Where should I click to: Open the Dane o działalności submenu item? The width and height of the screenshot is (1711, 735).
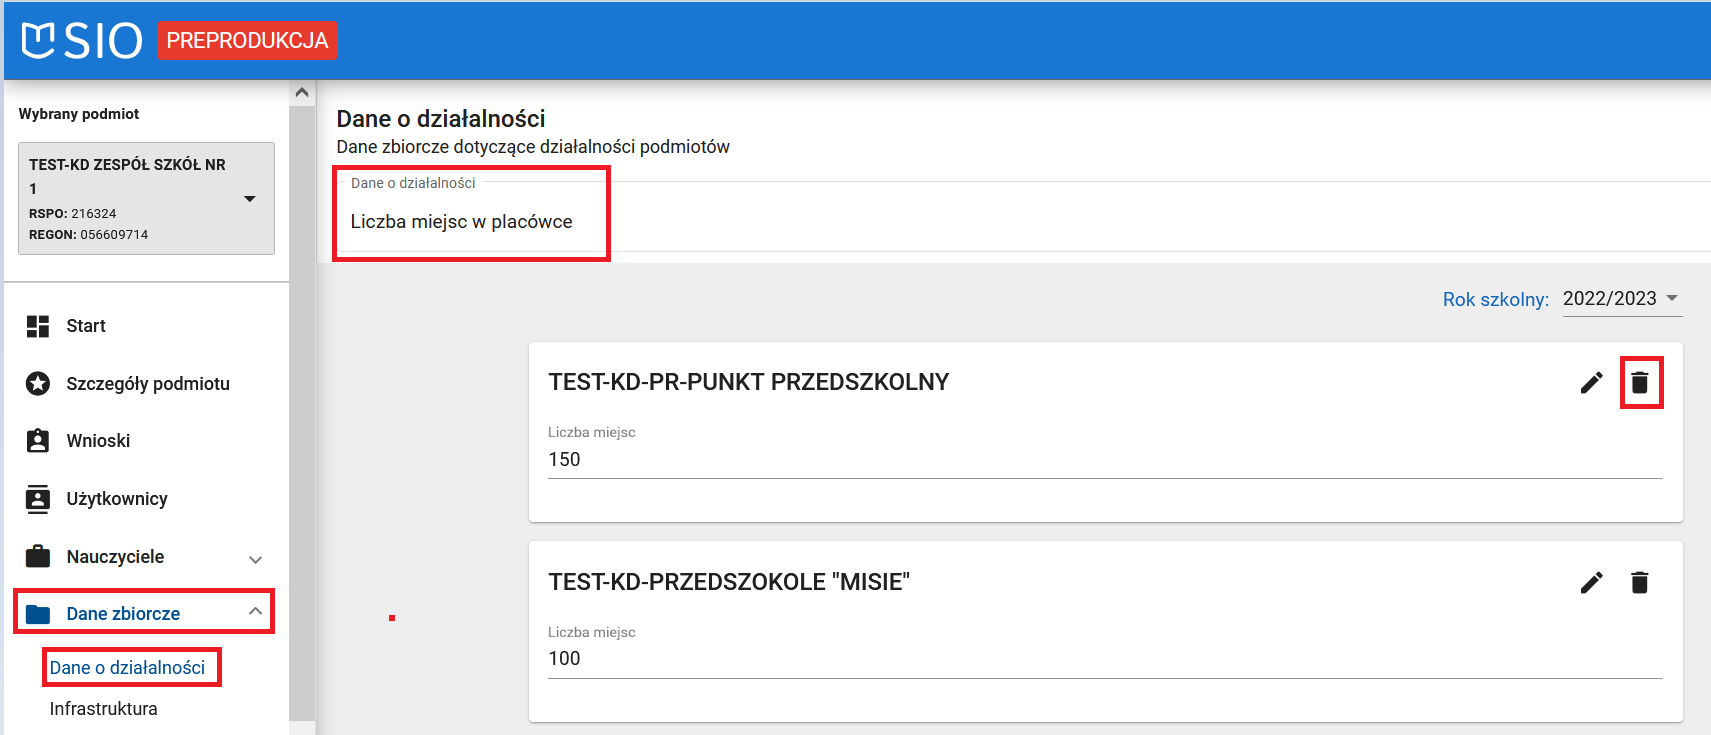[x=128, y=668]
